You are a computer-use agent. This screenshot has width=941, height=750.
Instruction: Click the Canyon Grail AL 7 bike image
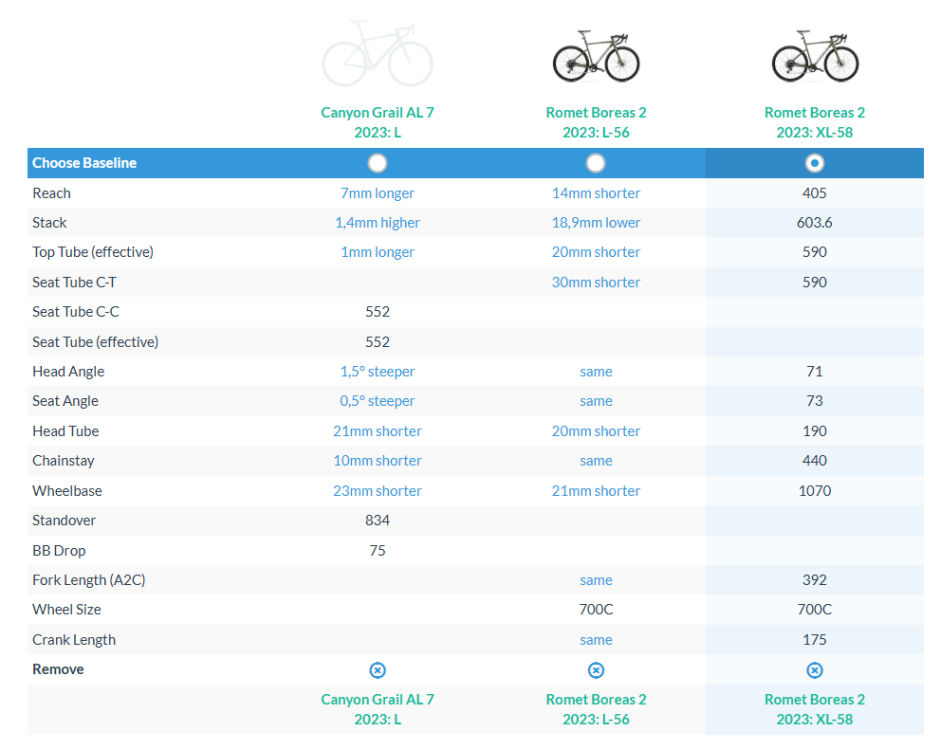(x=377, y=57)
